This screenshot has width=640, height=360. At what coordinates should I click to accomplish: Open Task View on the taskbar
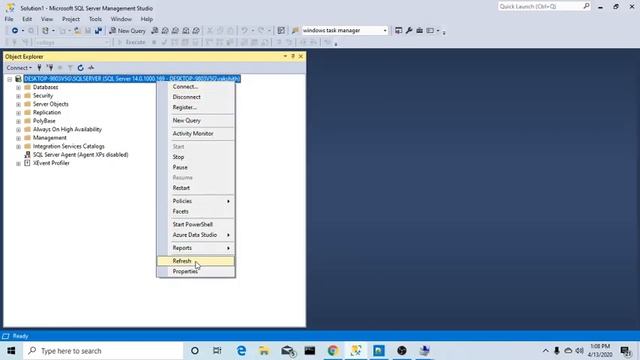coord(217,351)
